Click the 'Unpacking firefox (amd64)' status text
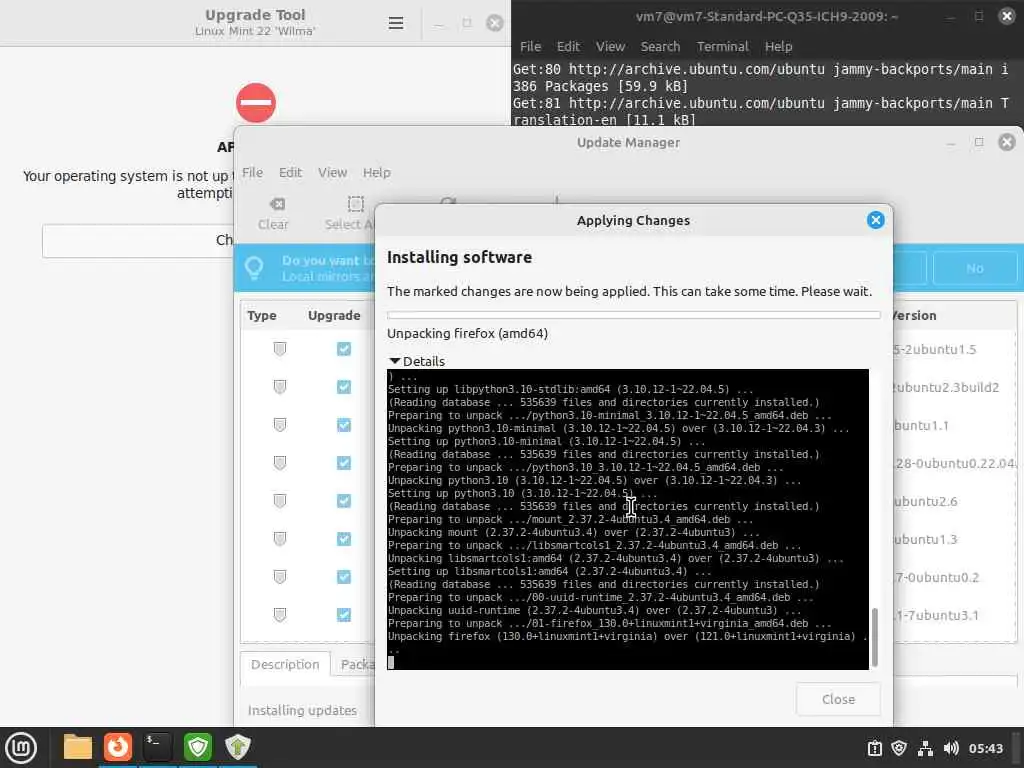This screenshot has width=1024, height=768. pyautogui.click(x=468, y=334)
